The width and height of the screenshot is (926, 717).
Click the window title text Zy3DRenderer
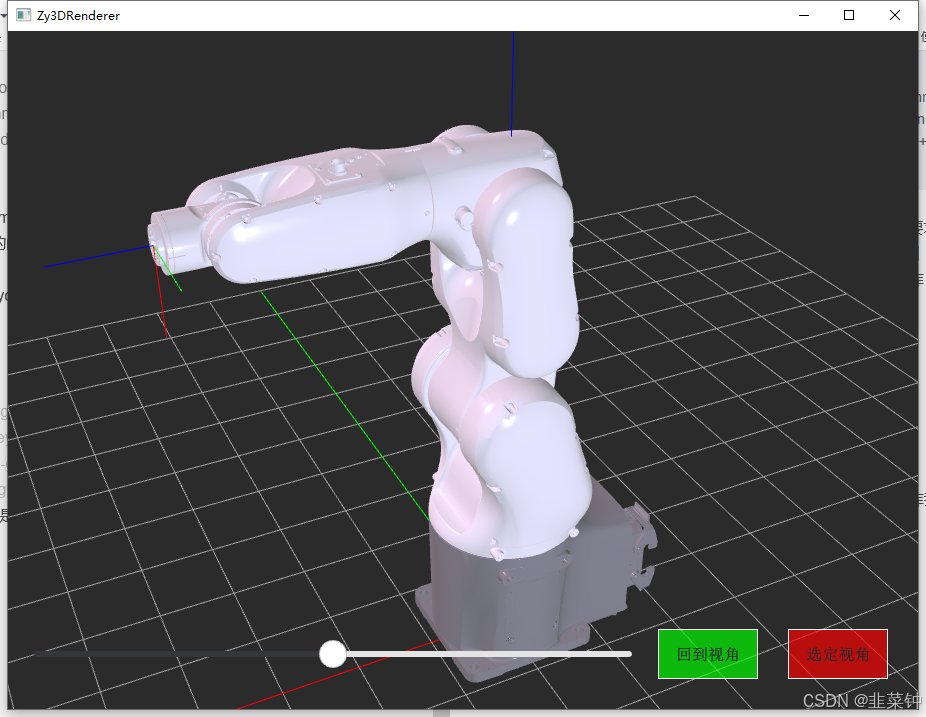(75, 15)
